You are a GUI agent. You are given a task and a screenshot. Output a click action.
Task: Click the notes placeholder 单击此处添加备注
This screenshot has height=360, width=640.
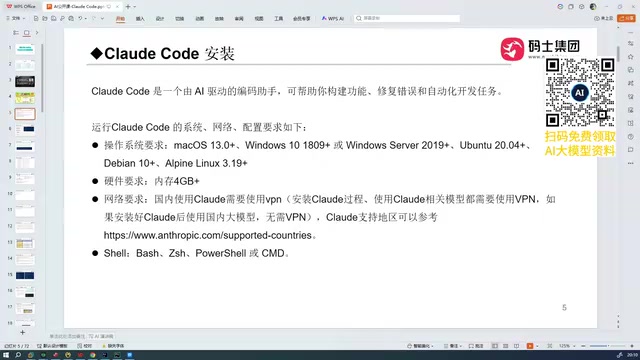tap(67, 336)
